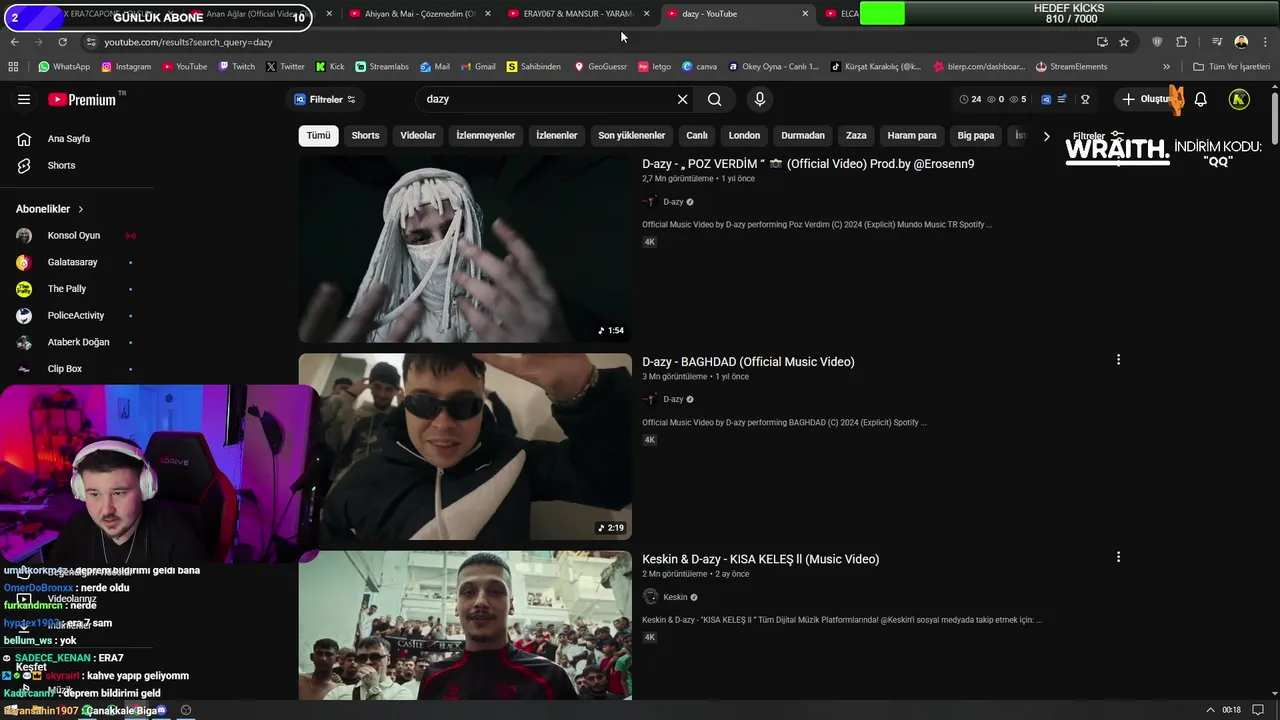Open Konsol Oyun subscription channel
This screenshot has width=1280, height=720.
[74, 236]
